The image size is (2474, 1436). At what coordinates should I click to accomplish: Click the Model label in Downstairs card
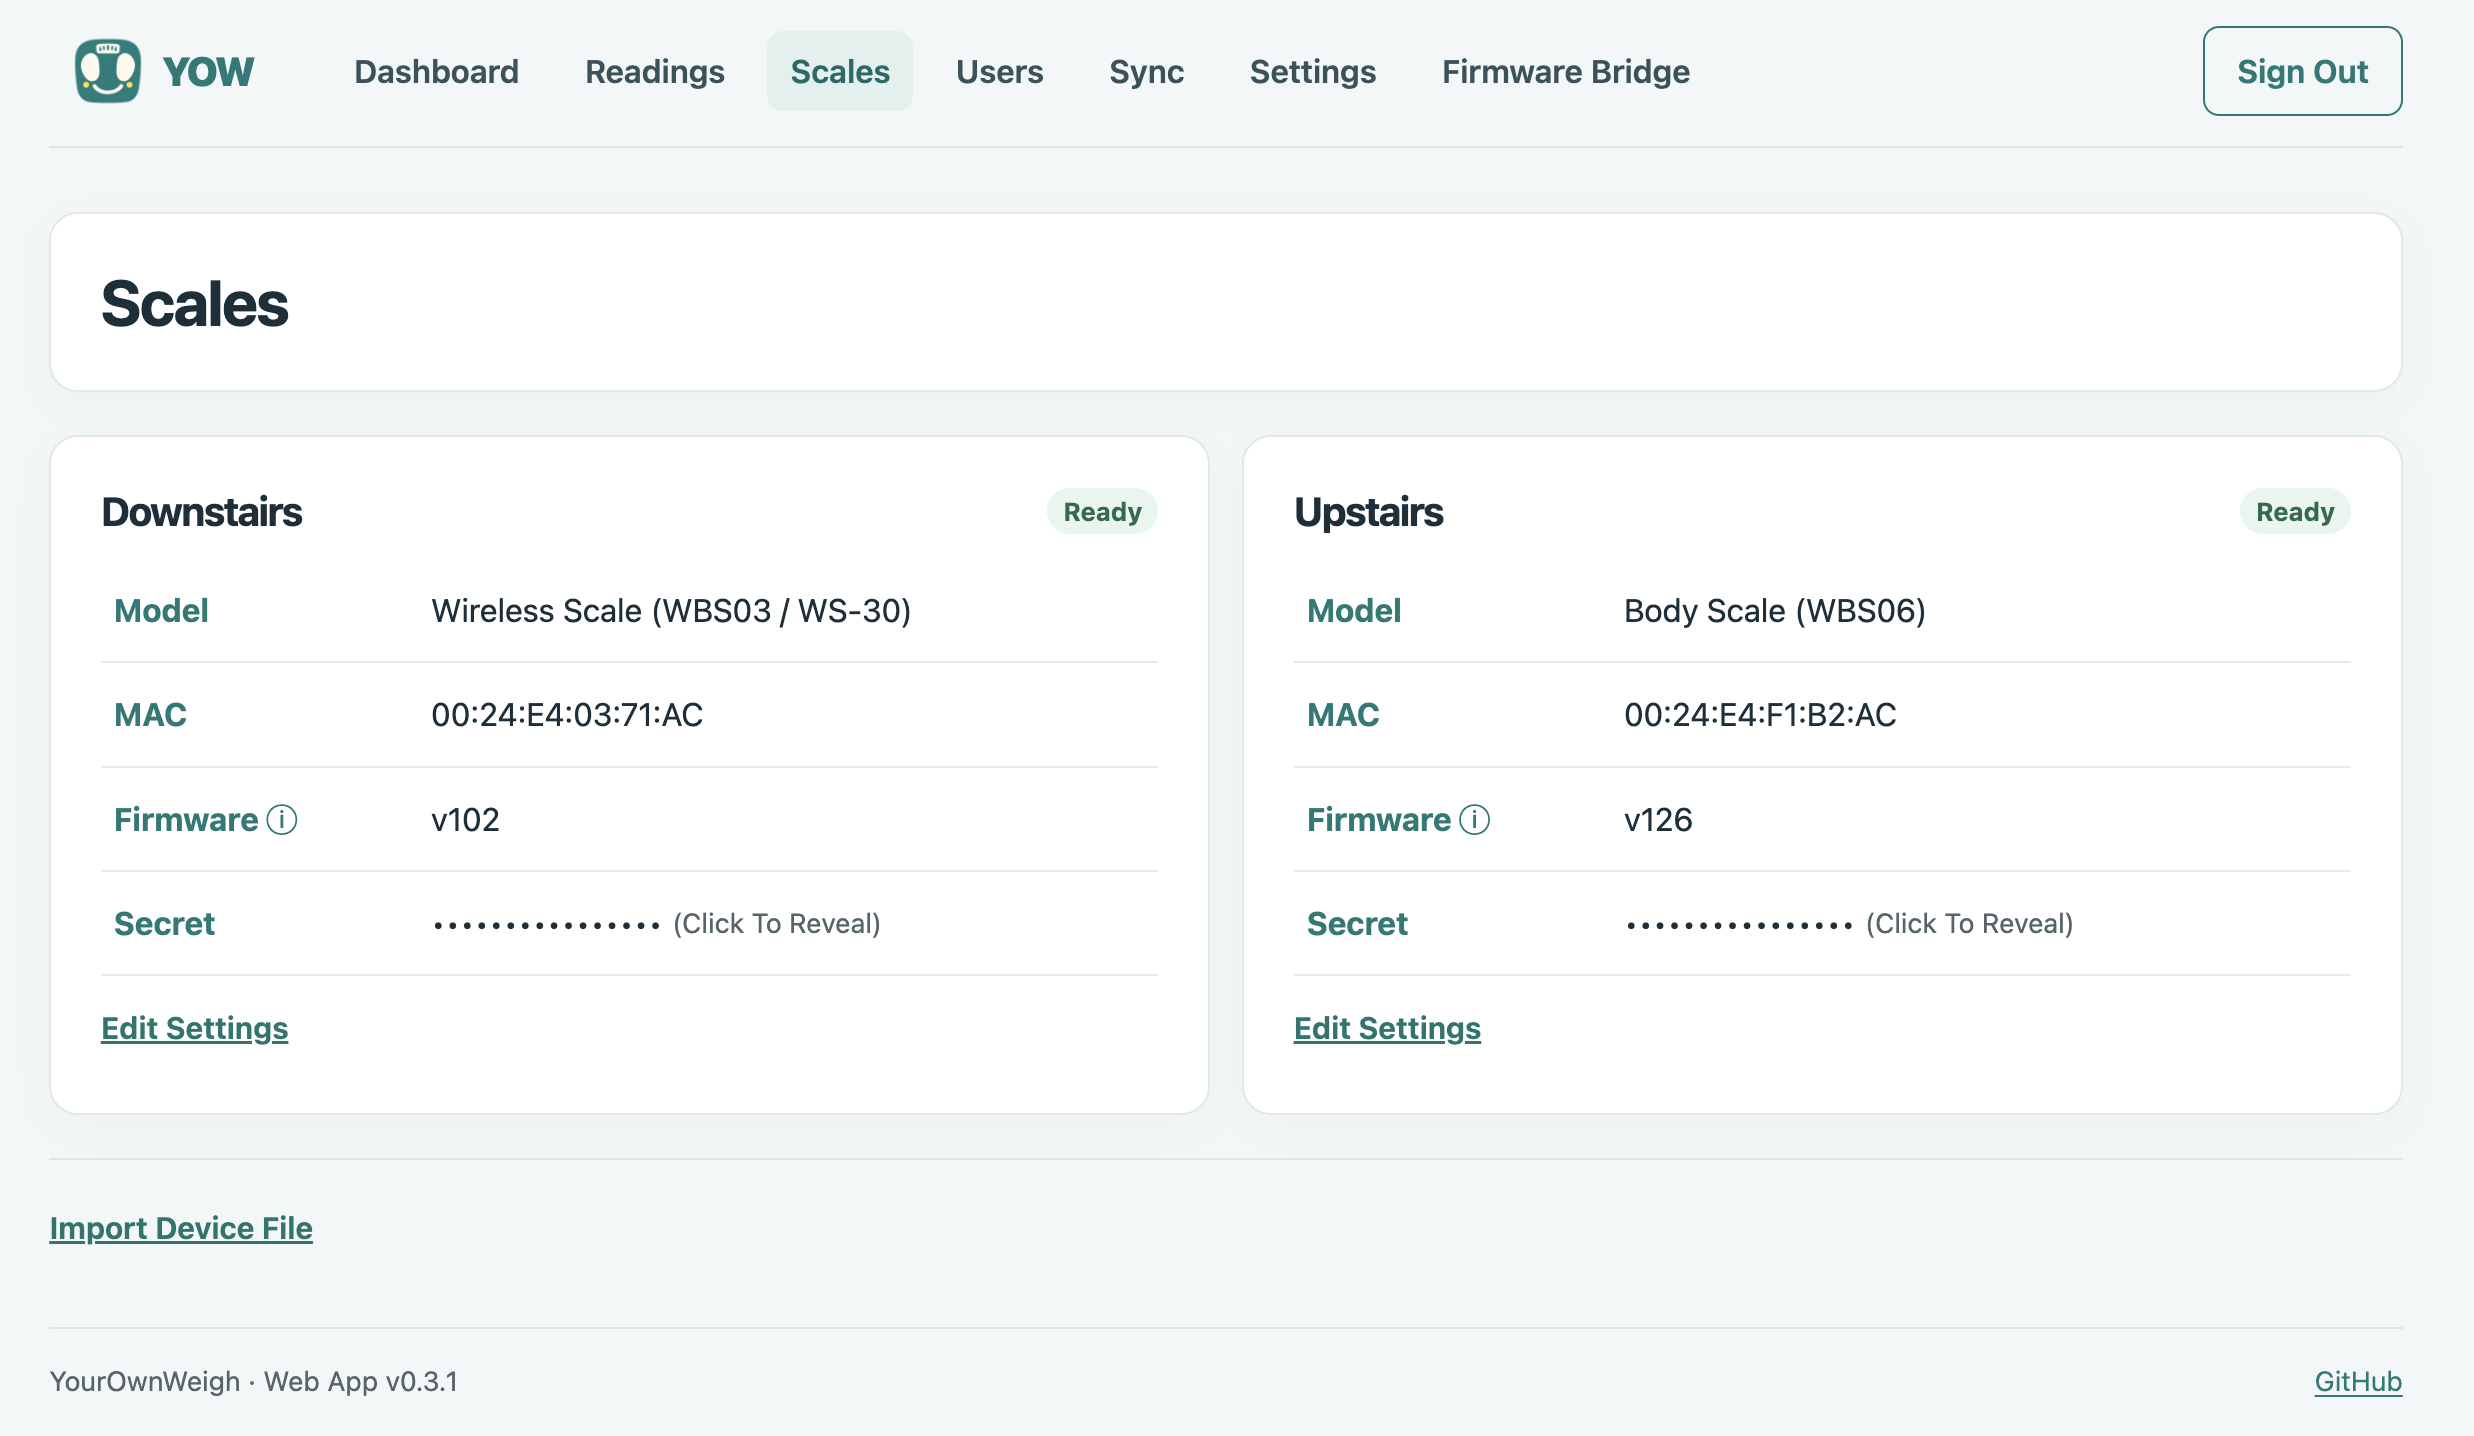click(x=161, y=611)
